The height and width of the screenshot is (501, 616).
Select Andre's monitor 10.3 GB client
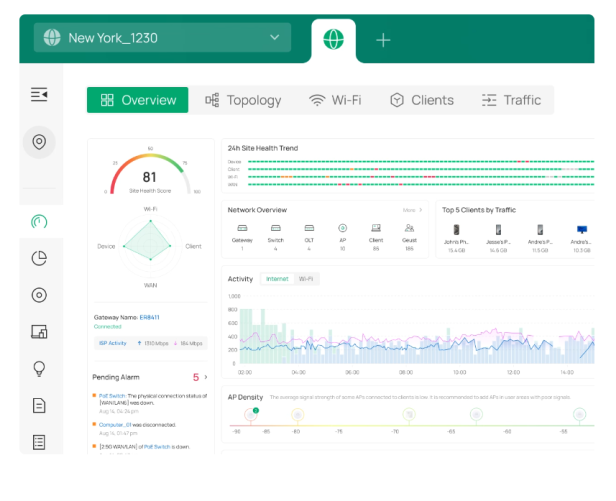pos(582,229)
